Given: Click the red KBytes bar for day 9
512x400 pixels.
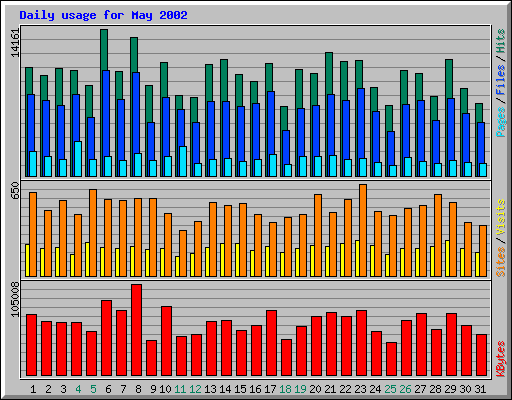Looking at the screenshot, I should tap(151, 358).
